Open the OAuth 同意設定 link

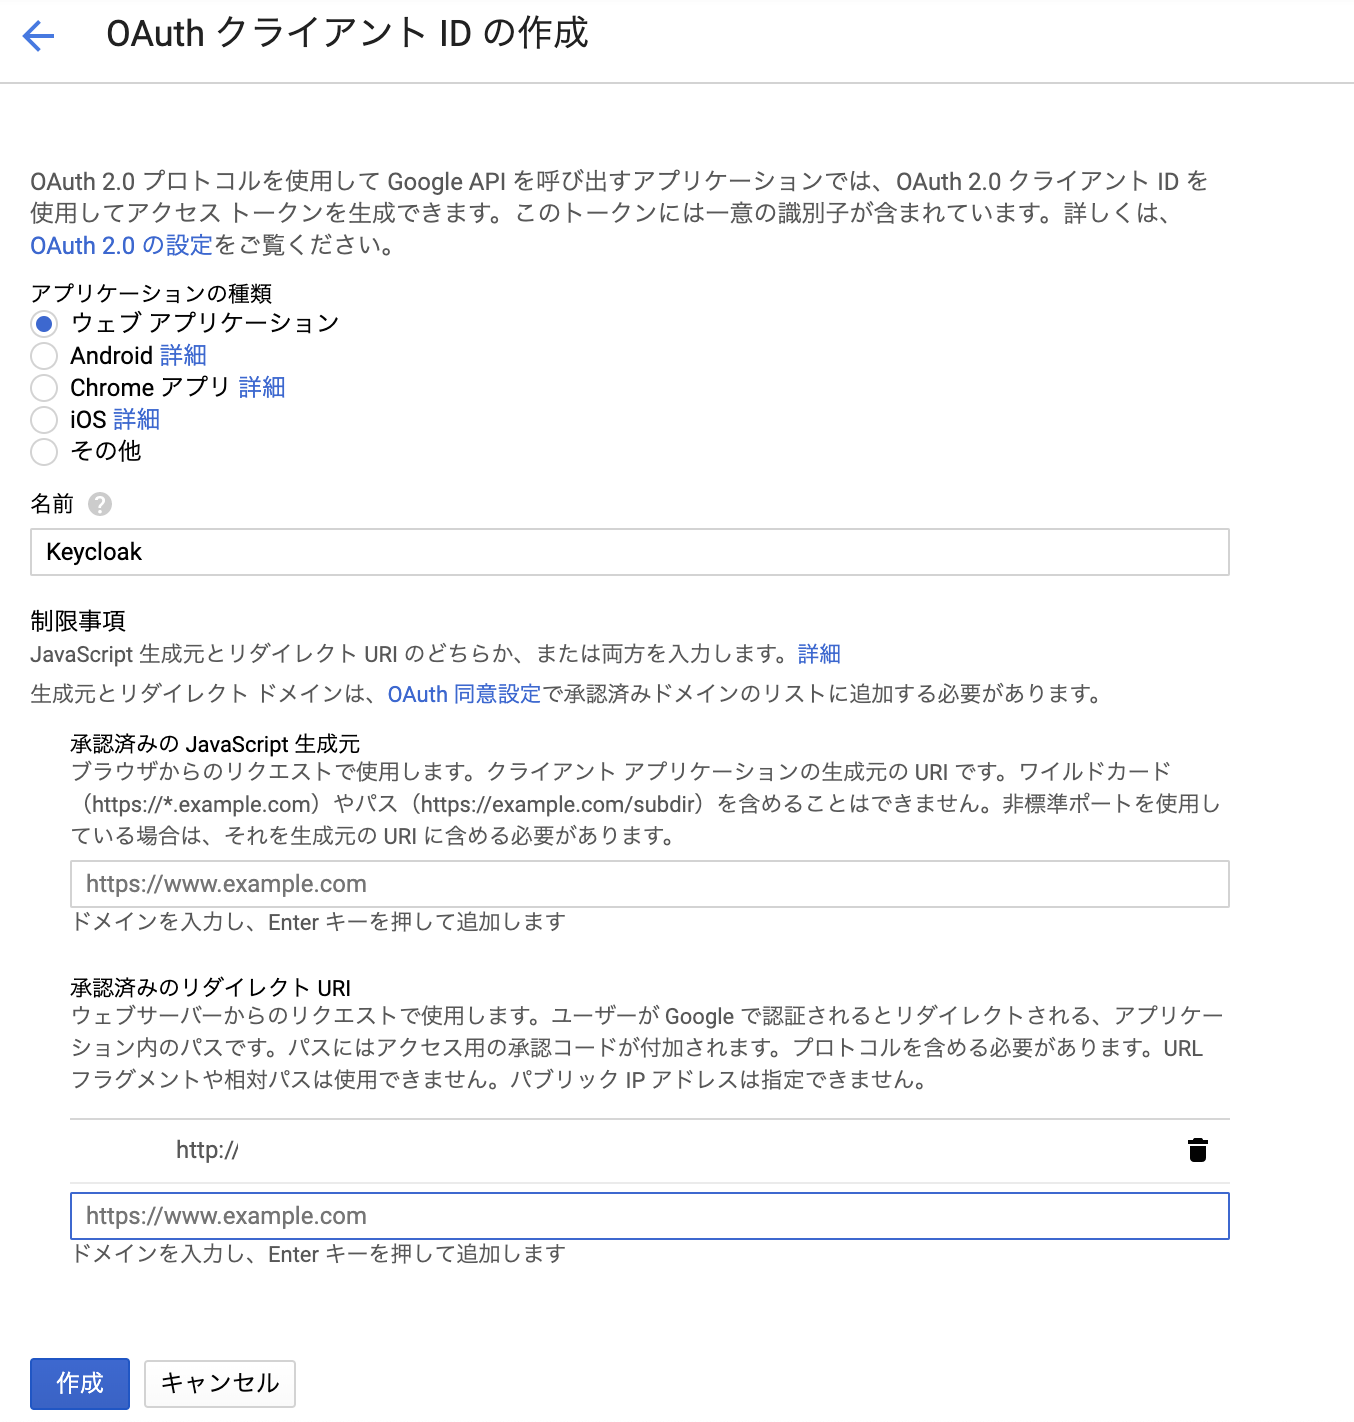[464, 694]
